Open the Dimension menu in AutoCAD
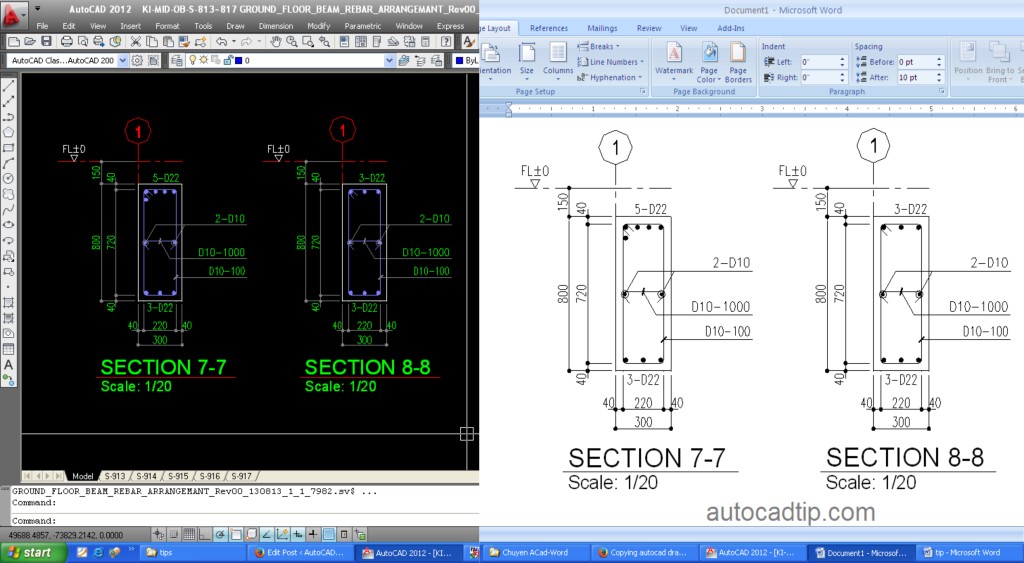Screen dimensions: 1024x563 (276, 26)
